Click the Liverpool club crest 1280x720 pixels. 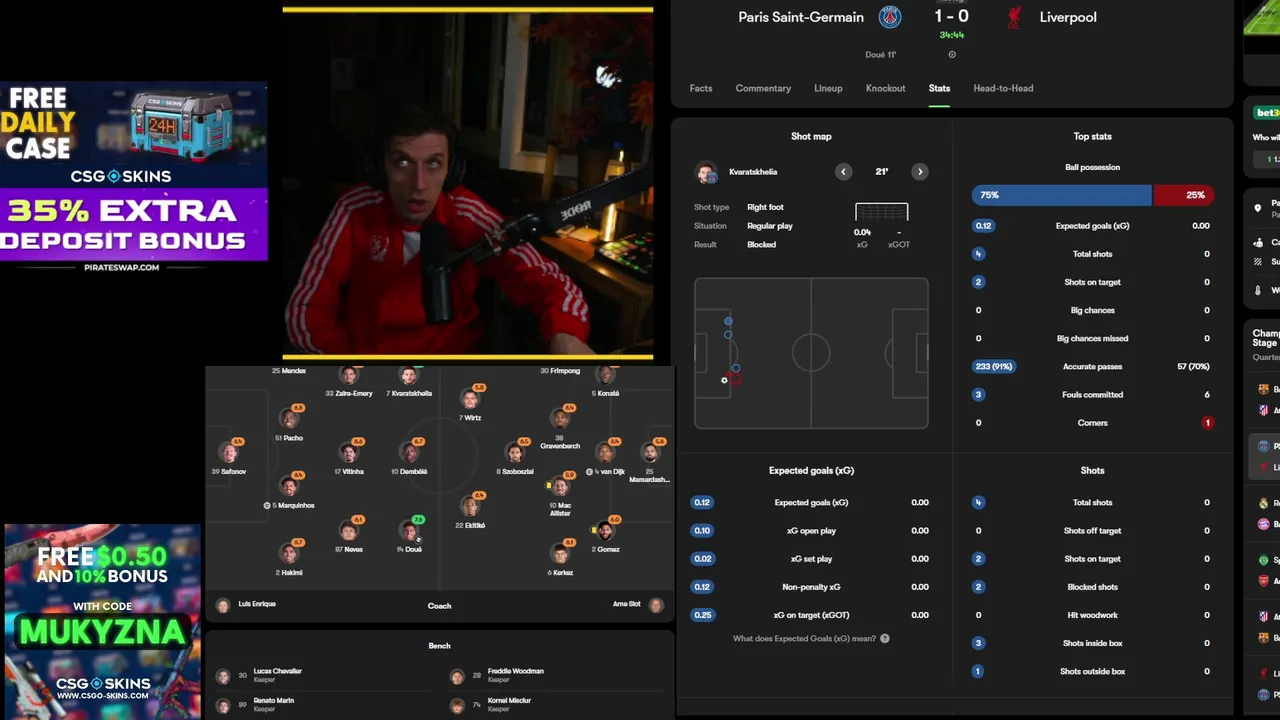pos(1014,17)
